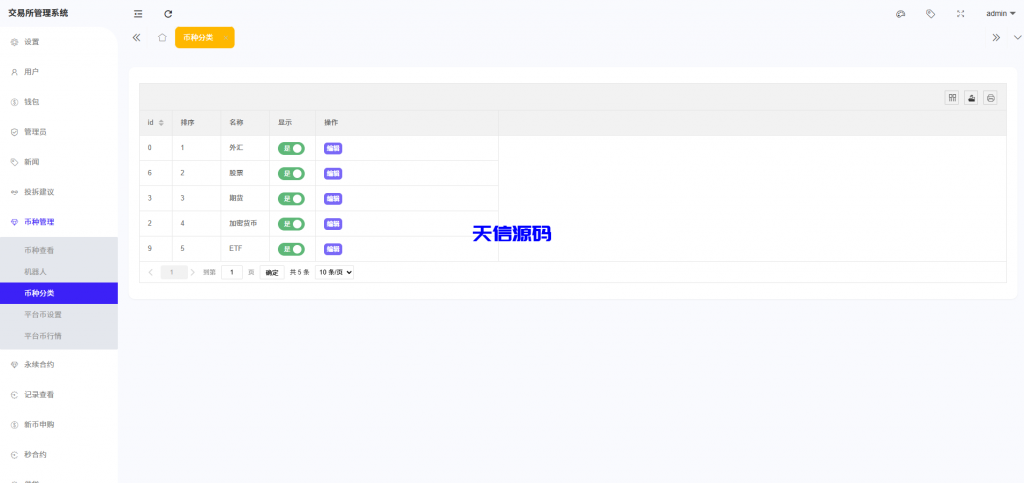Viewport: 1024px width, 483px height.
Task: Toggle display switch for 期货 row
Action: 291,198
